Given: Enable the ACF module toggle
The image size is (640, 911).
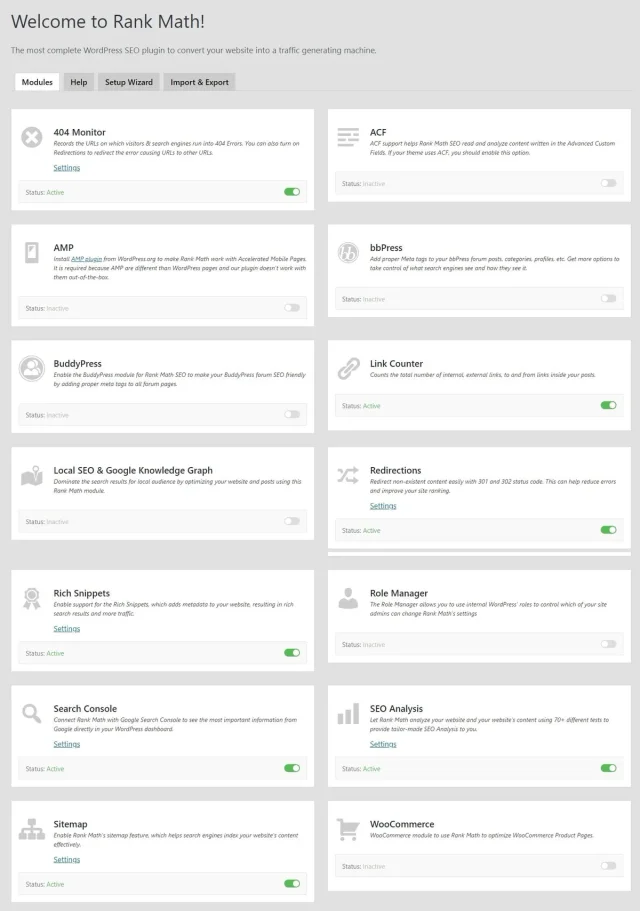Looking at the screenshot, I should click(608, 183).
